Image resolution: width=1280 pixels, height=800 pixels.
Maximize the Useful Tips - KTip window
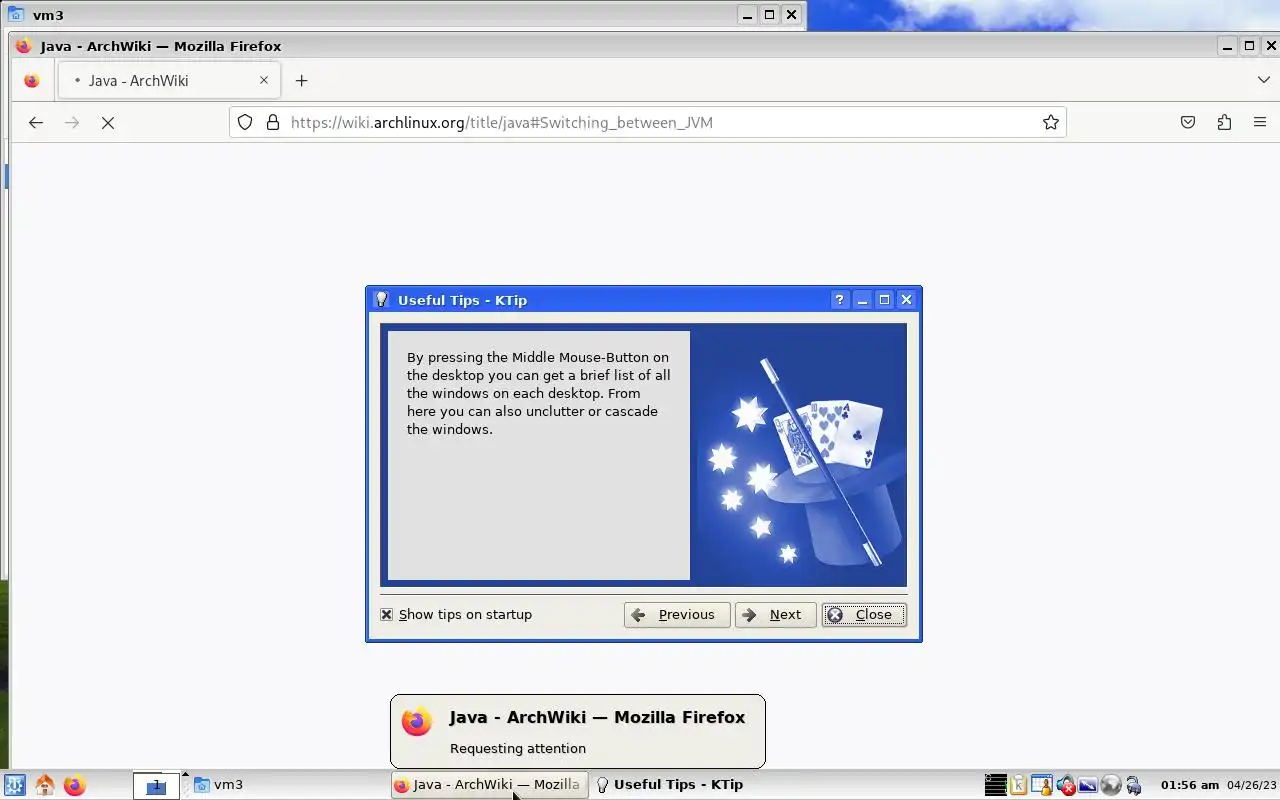[x=884, y=299]
